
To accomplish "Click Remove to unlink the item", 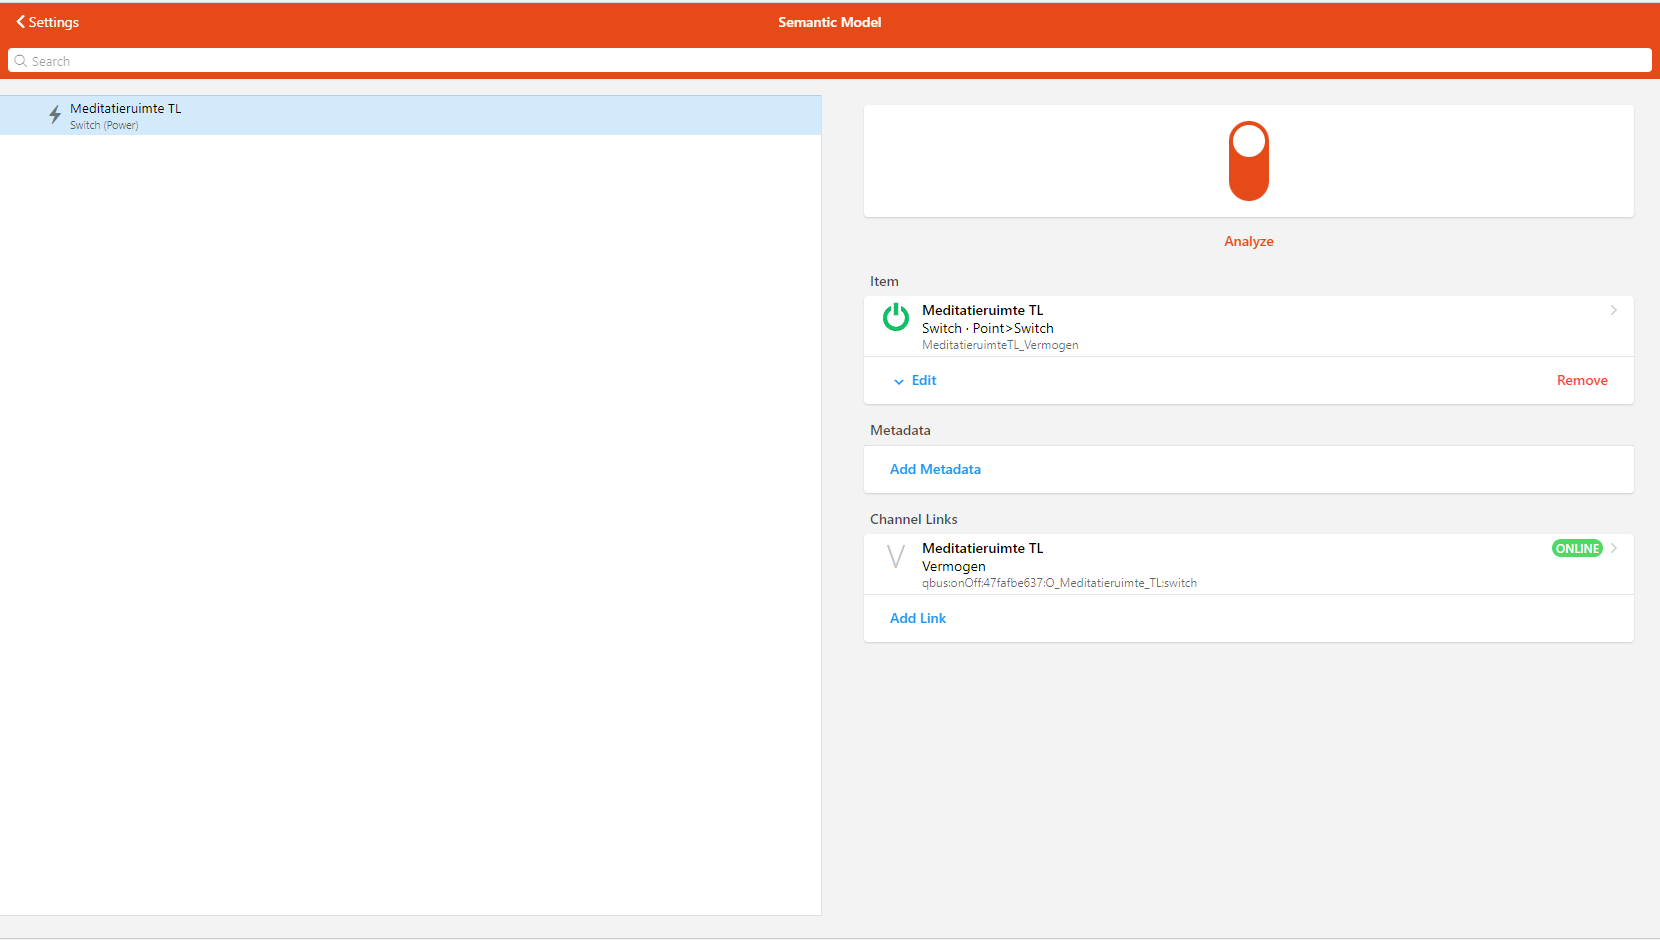I will coord(1582,380).
